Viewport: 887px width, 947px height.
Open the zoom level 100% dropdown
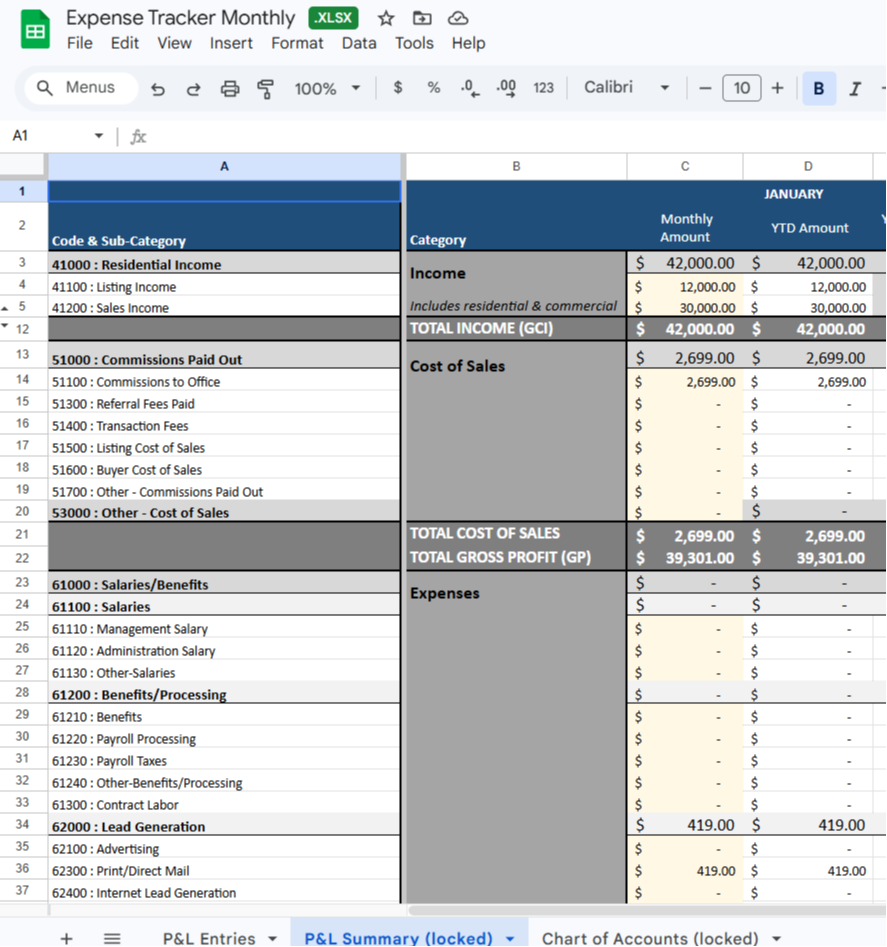(327, 88)
